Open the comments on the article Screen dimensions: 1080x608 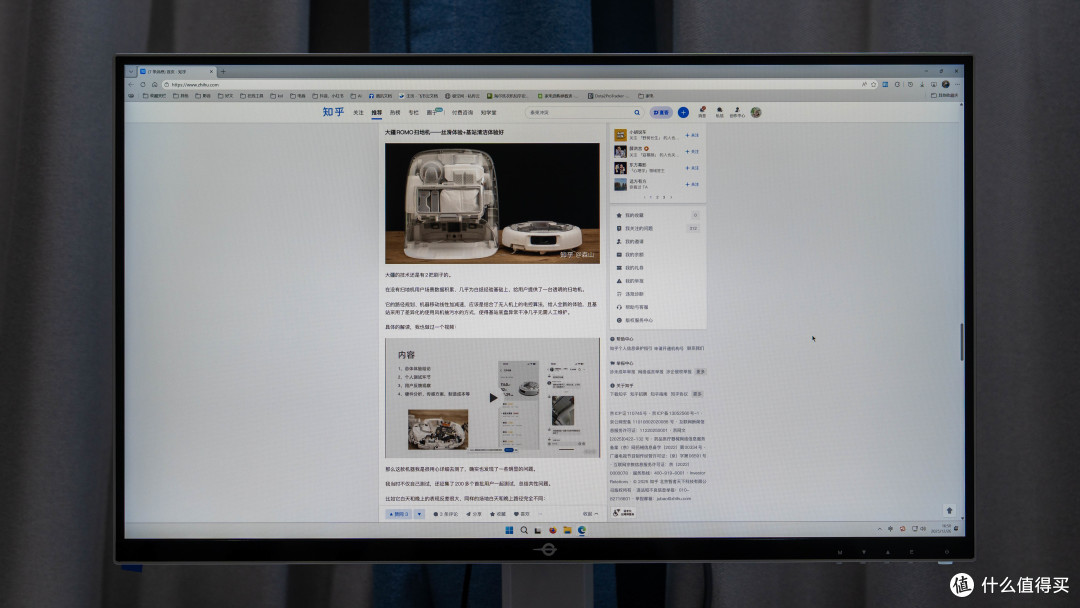446,514
